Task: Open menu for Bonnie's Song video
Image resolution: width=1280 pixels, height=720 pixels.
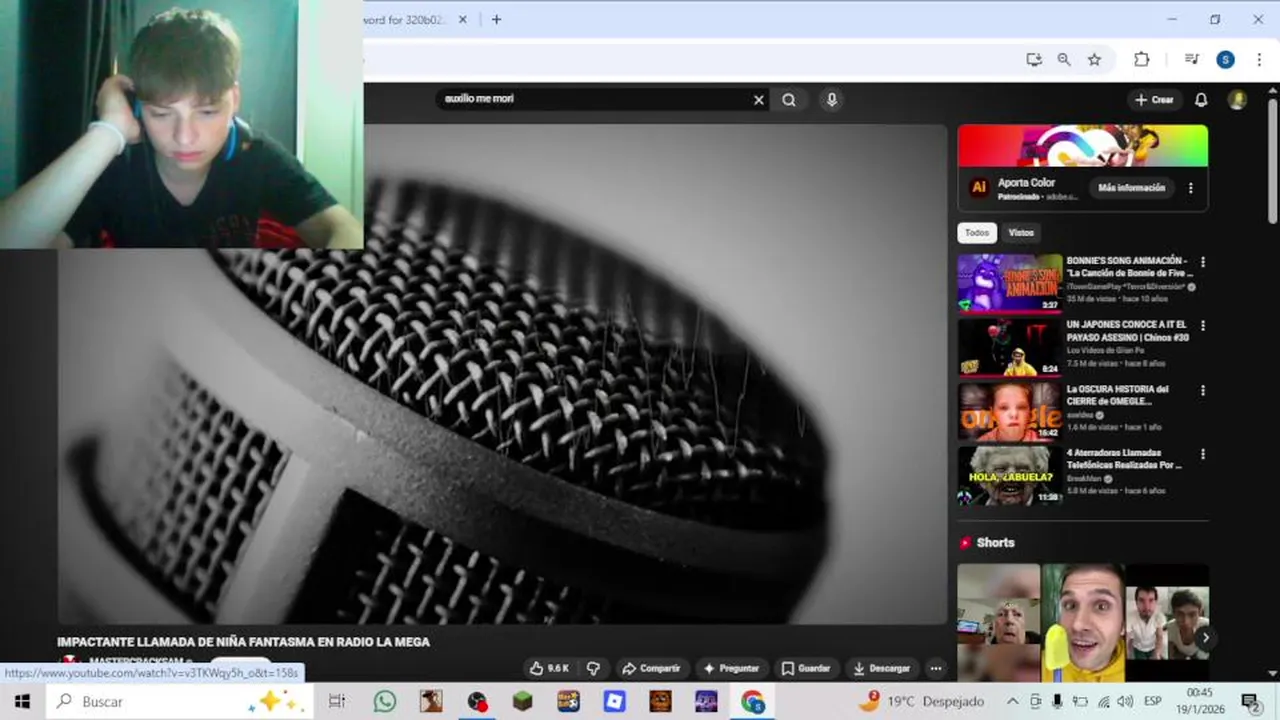Action: (1203, 262)
